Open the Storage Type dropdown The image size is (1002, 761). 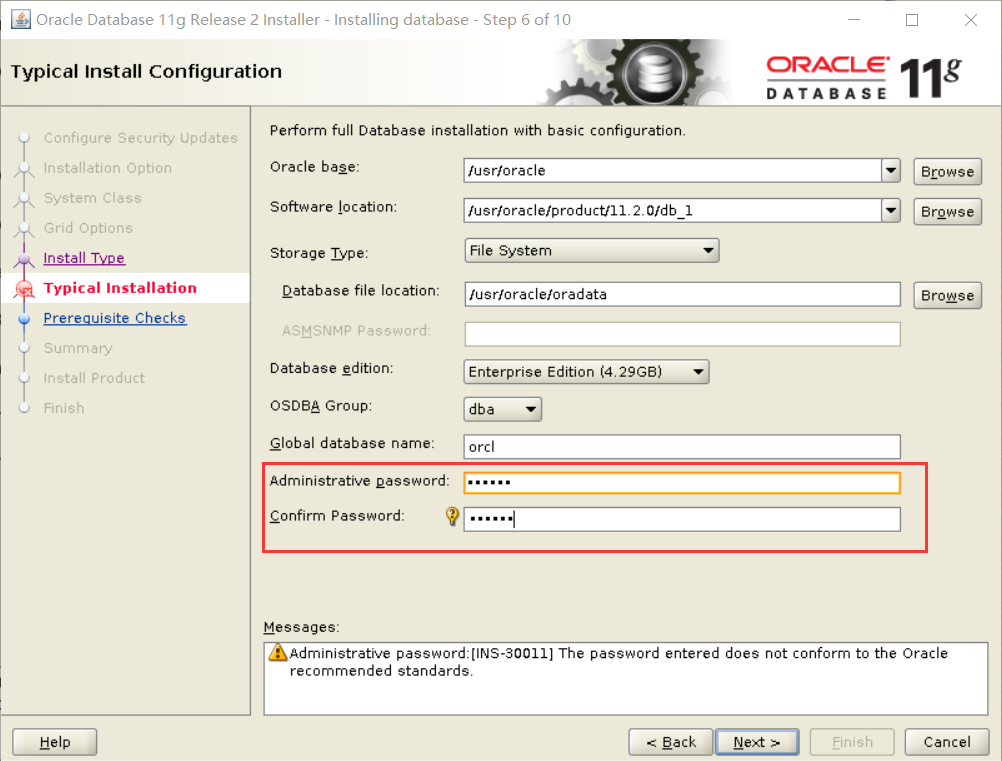pos(592,250)
